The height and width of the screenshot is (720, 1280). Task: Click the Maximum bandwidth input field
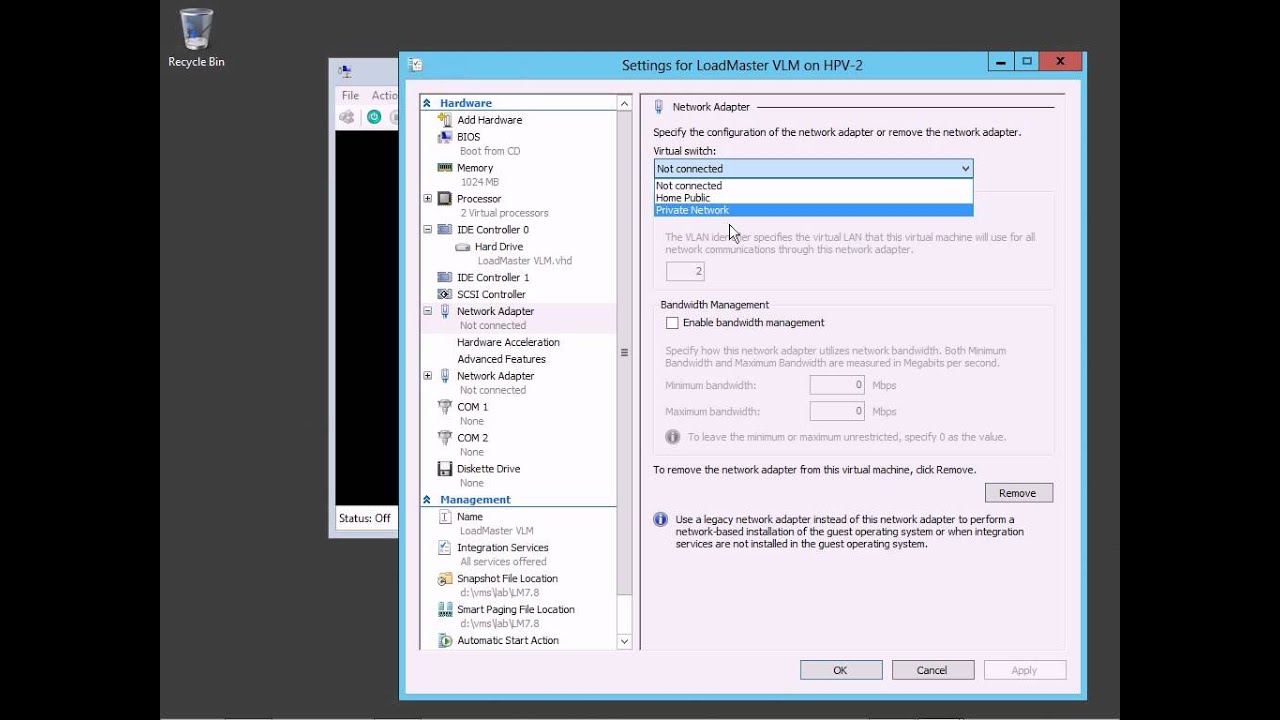click(x=837, y=411)
